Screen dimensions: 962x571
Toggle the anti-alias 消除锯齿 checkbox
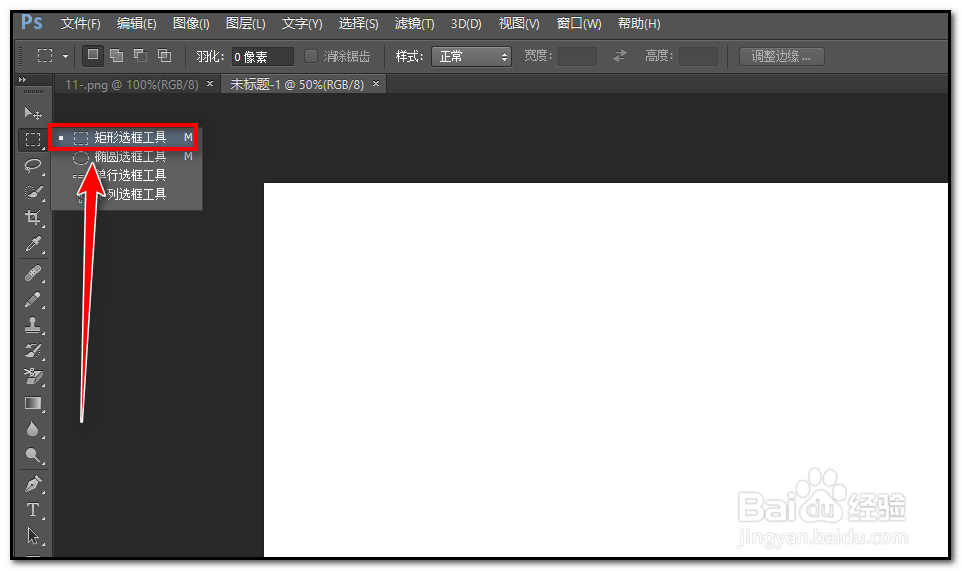(311, 56)
